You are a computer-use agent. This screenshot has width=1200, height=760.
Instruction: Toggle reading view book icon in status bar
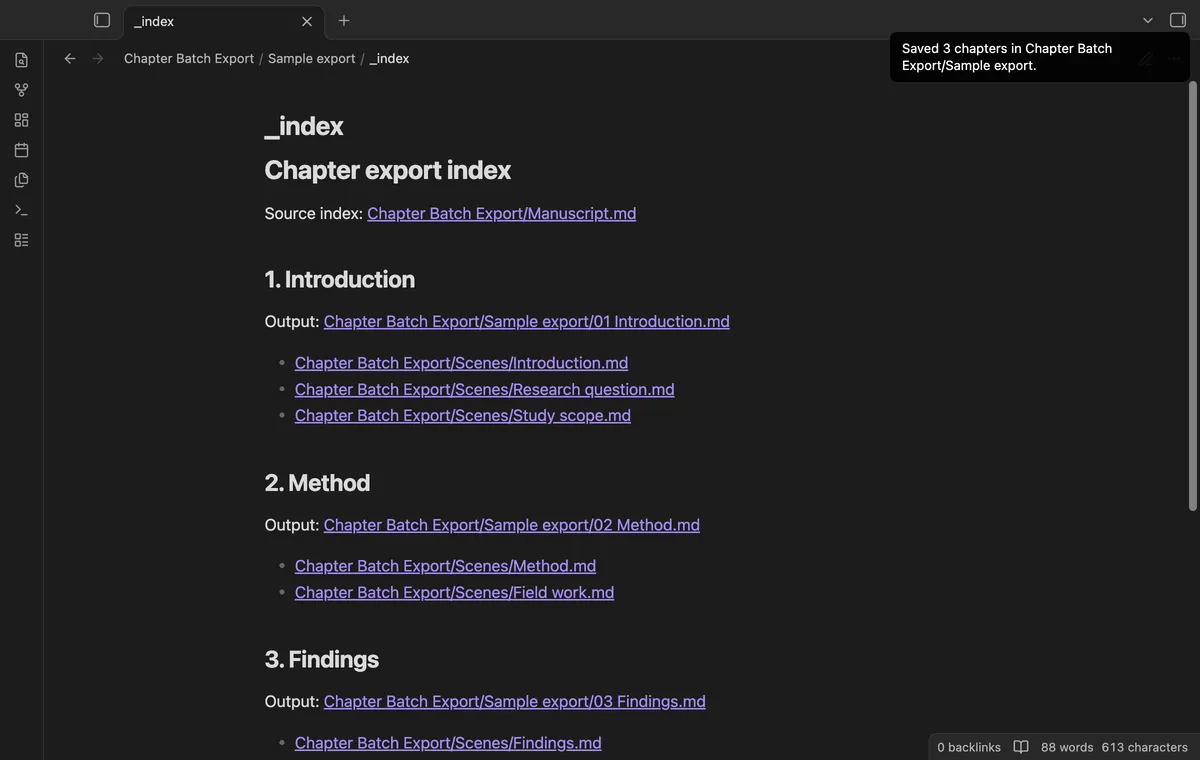1021,747
